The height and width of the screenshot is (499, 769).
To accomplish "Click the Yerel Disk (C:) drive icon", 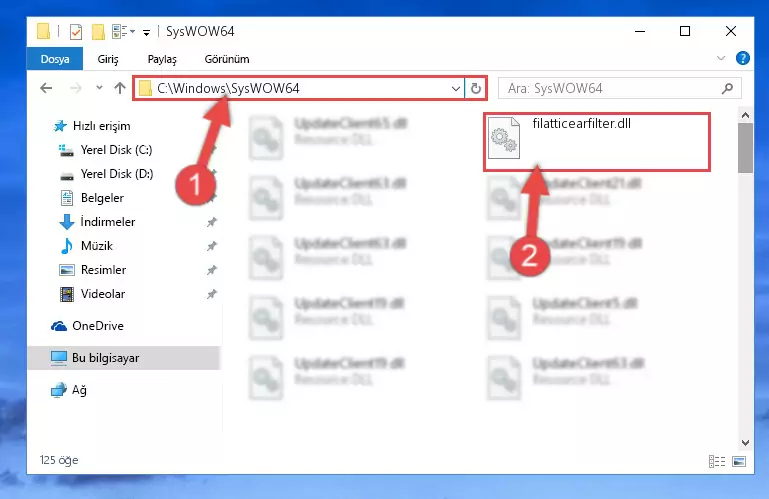I will coord(66,150).
